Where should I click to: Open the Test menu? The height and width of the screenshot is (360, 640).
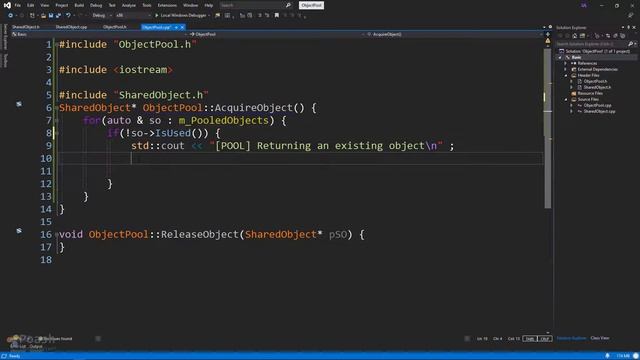point(112,5)
